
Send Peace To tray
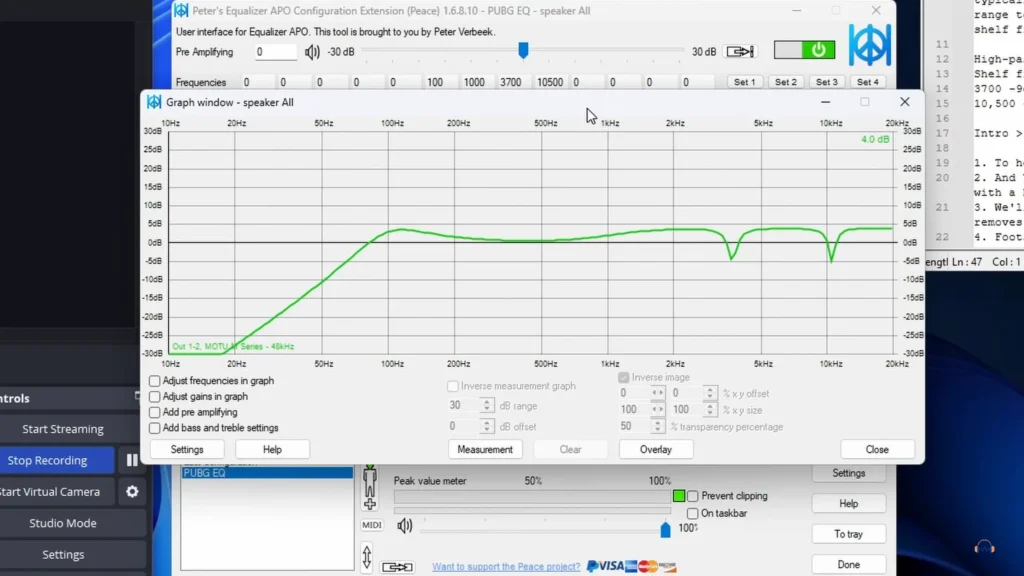pyautogui.click(x=848, y=534)
